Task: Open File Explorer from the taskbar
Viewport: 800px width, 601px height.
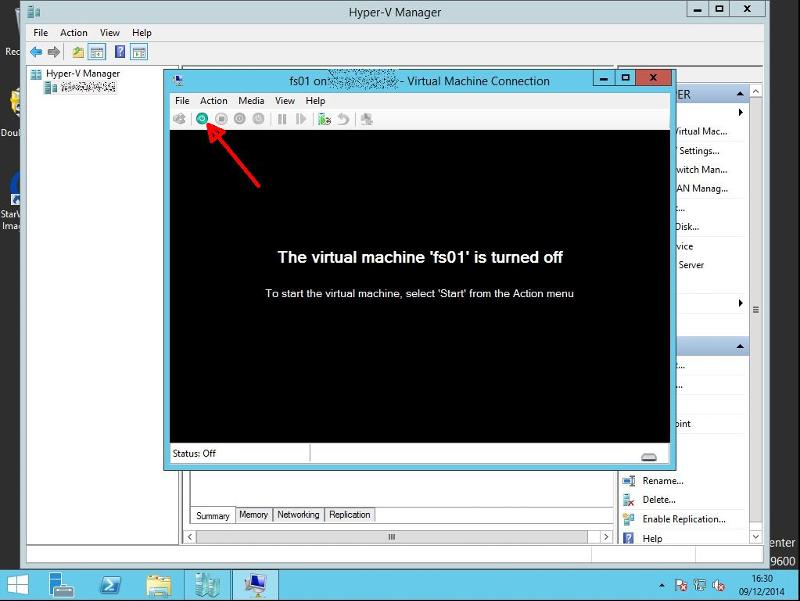Action: pos(159,585)
